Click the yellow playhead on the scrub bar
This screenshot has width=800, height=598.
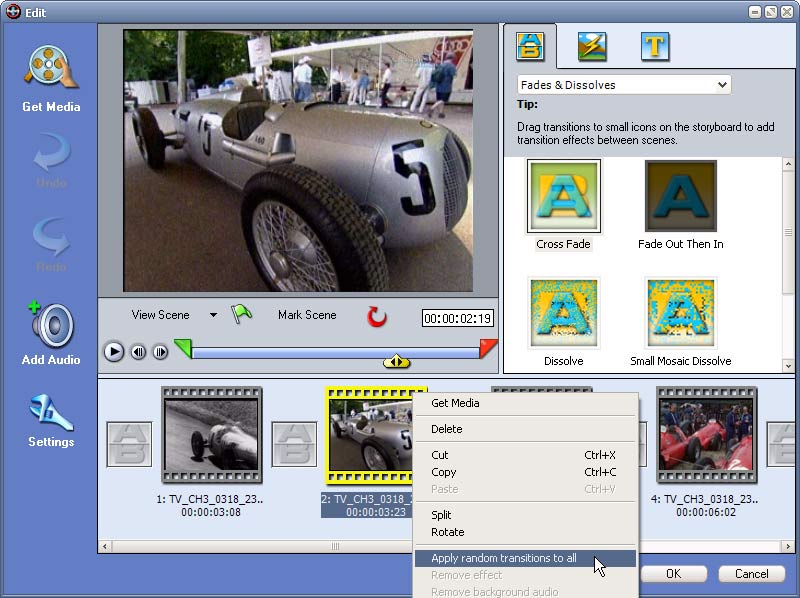pyautogui.click(x=397, y=361)
